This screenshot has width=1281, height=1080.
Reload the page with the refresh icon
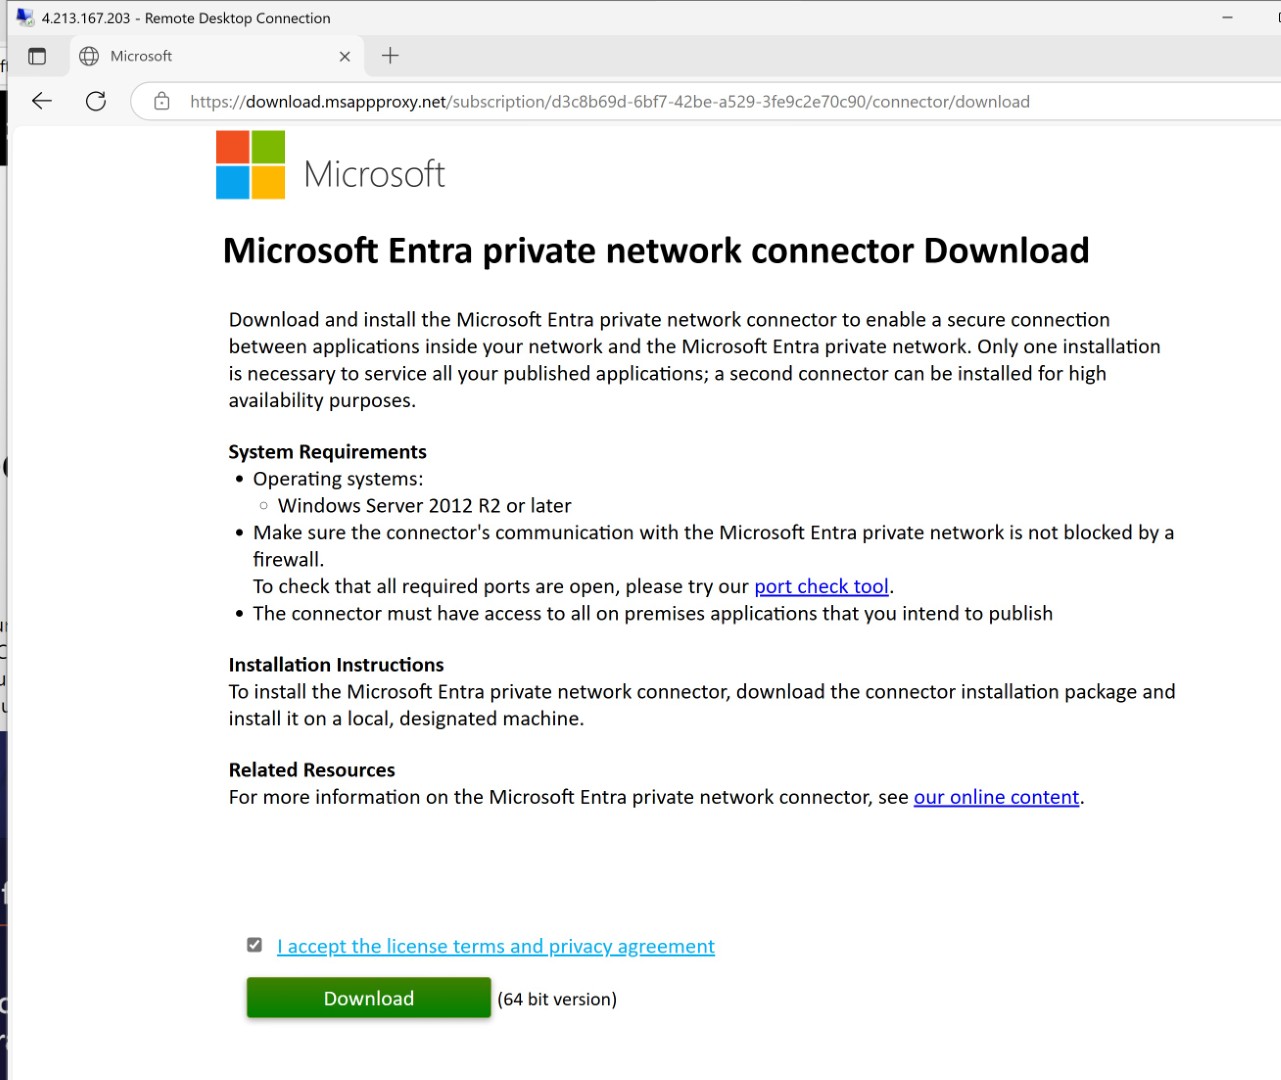coord(96,101)
